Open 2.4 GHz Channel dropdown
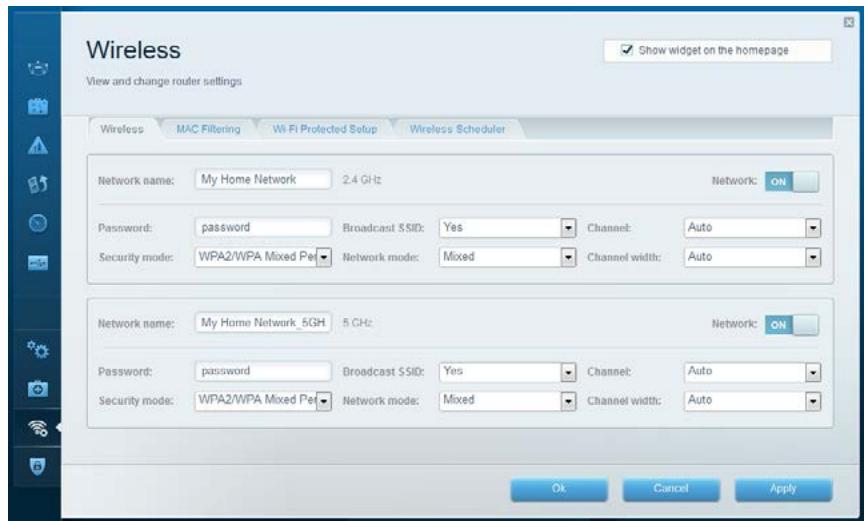The image size is (867, 521). [x=752, y=227]
